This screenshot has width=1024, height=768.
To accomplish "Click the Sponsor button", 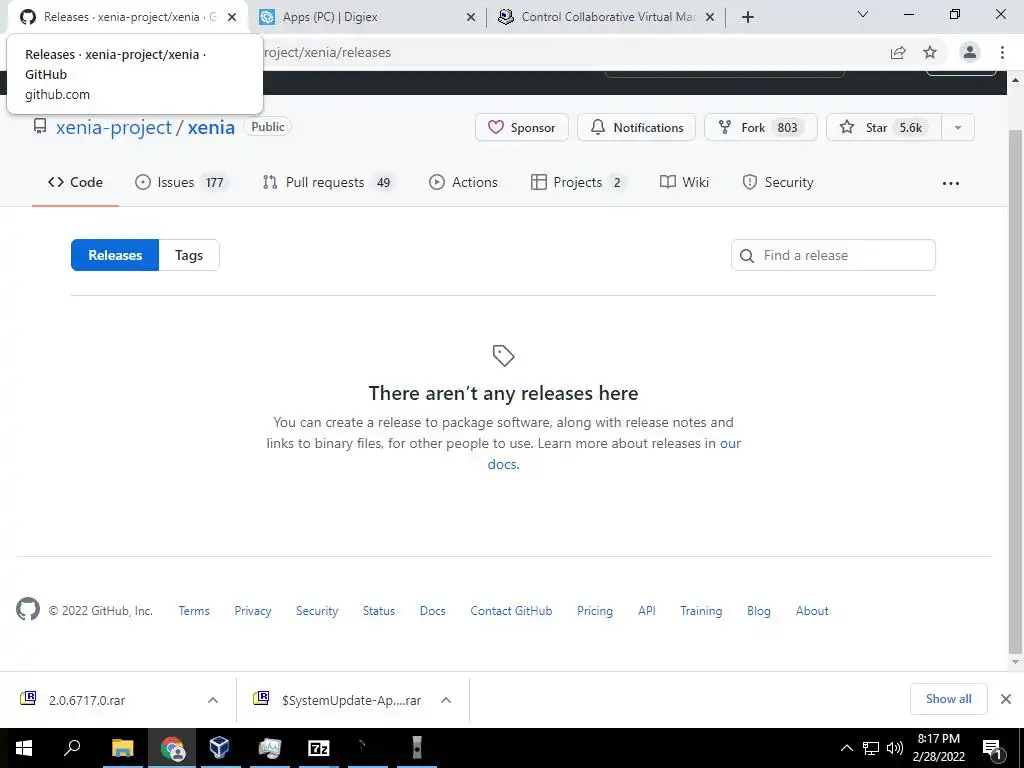I will tap(522, 127).
